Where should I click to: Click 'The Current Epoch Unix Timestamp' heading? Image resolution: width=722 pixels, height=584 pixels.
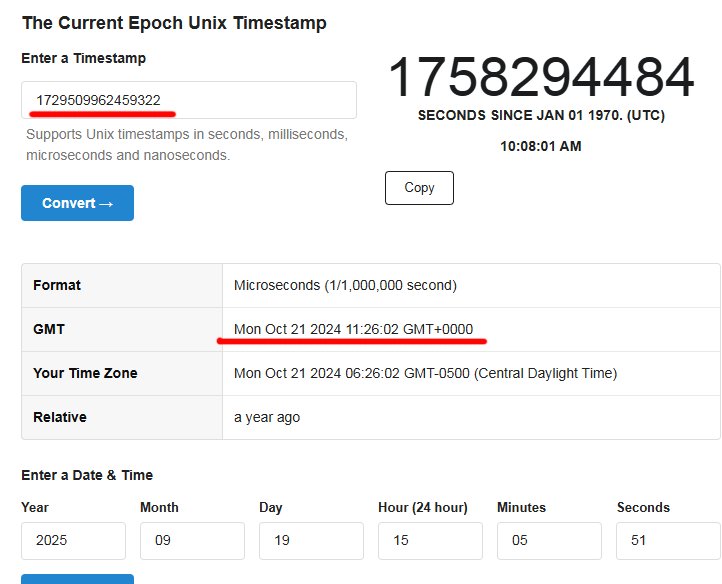pos(174,23)
